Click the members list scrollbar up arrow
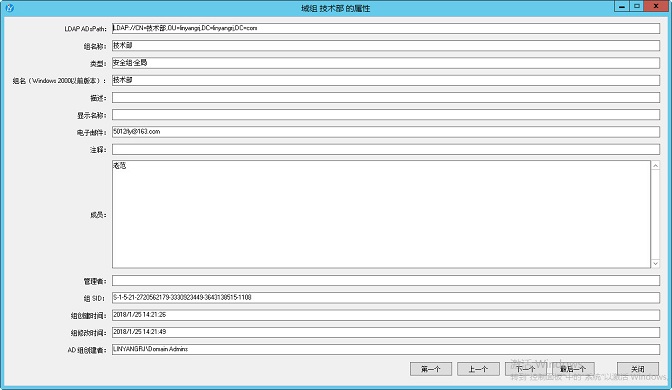672x390 pixels. (x=655, y=166)
